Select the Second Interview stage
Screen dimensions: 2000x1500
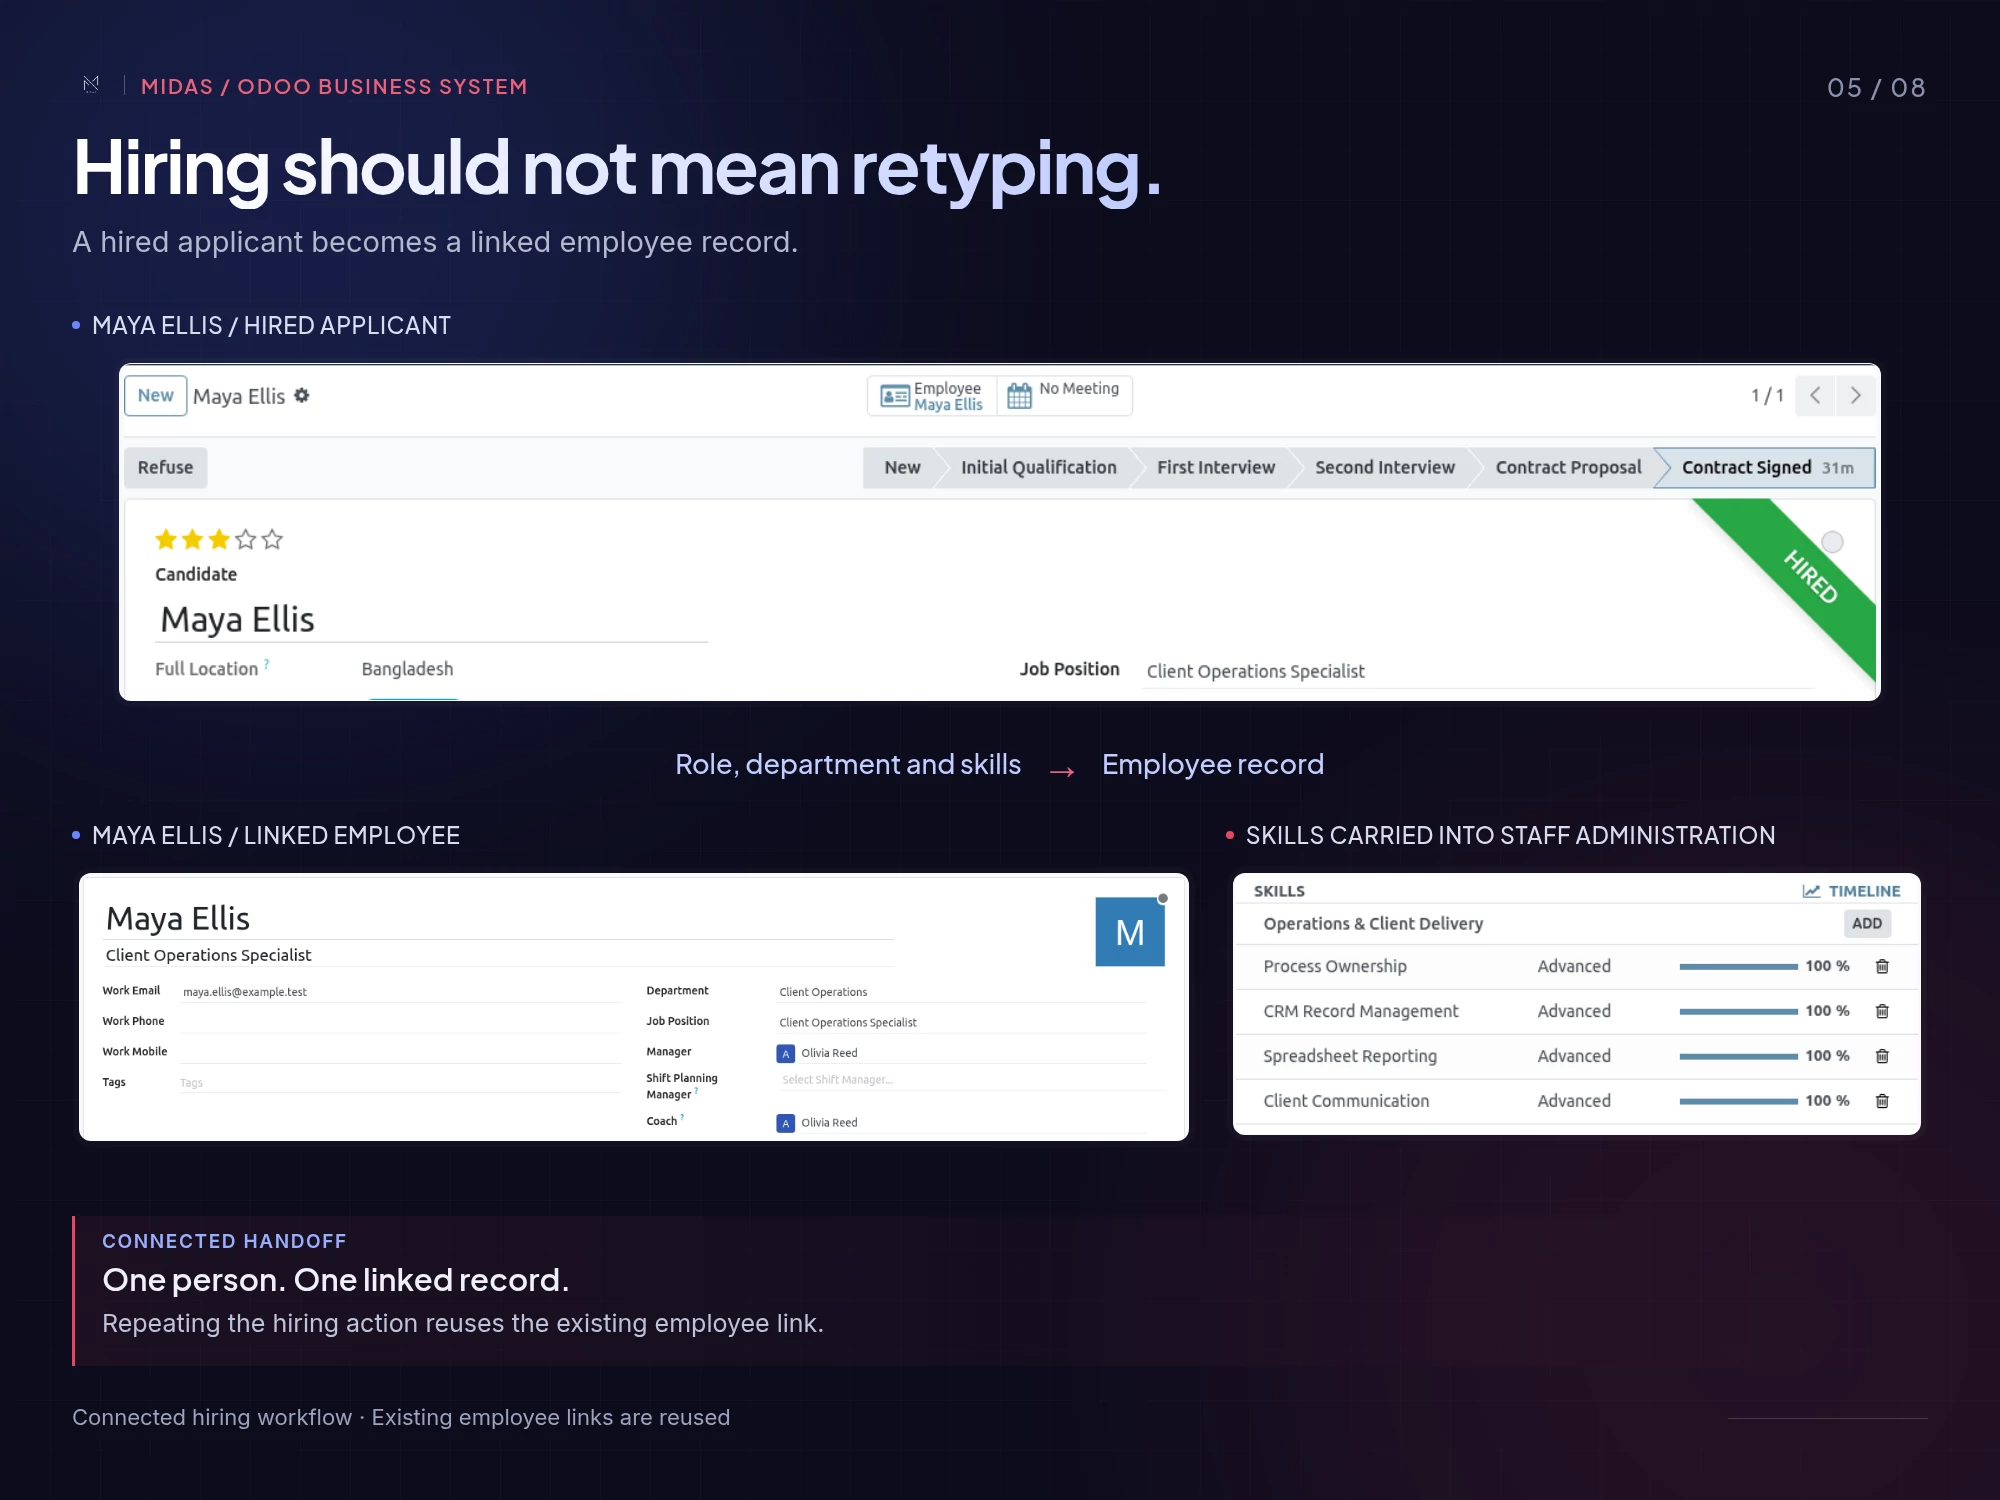(x=1385, y=468)
